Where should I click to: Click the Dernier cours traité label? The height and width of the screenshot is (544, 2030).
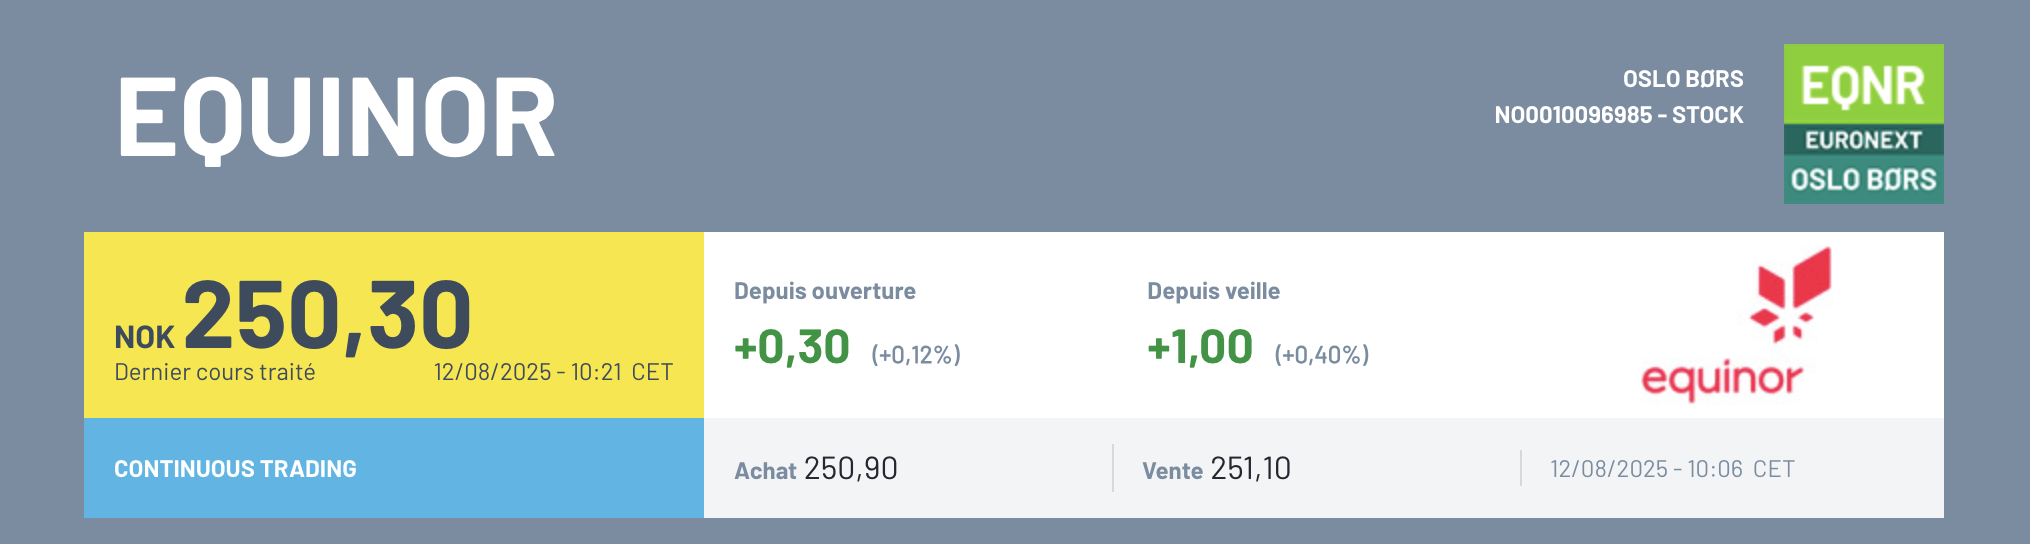point(215,372)
